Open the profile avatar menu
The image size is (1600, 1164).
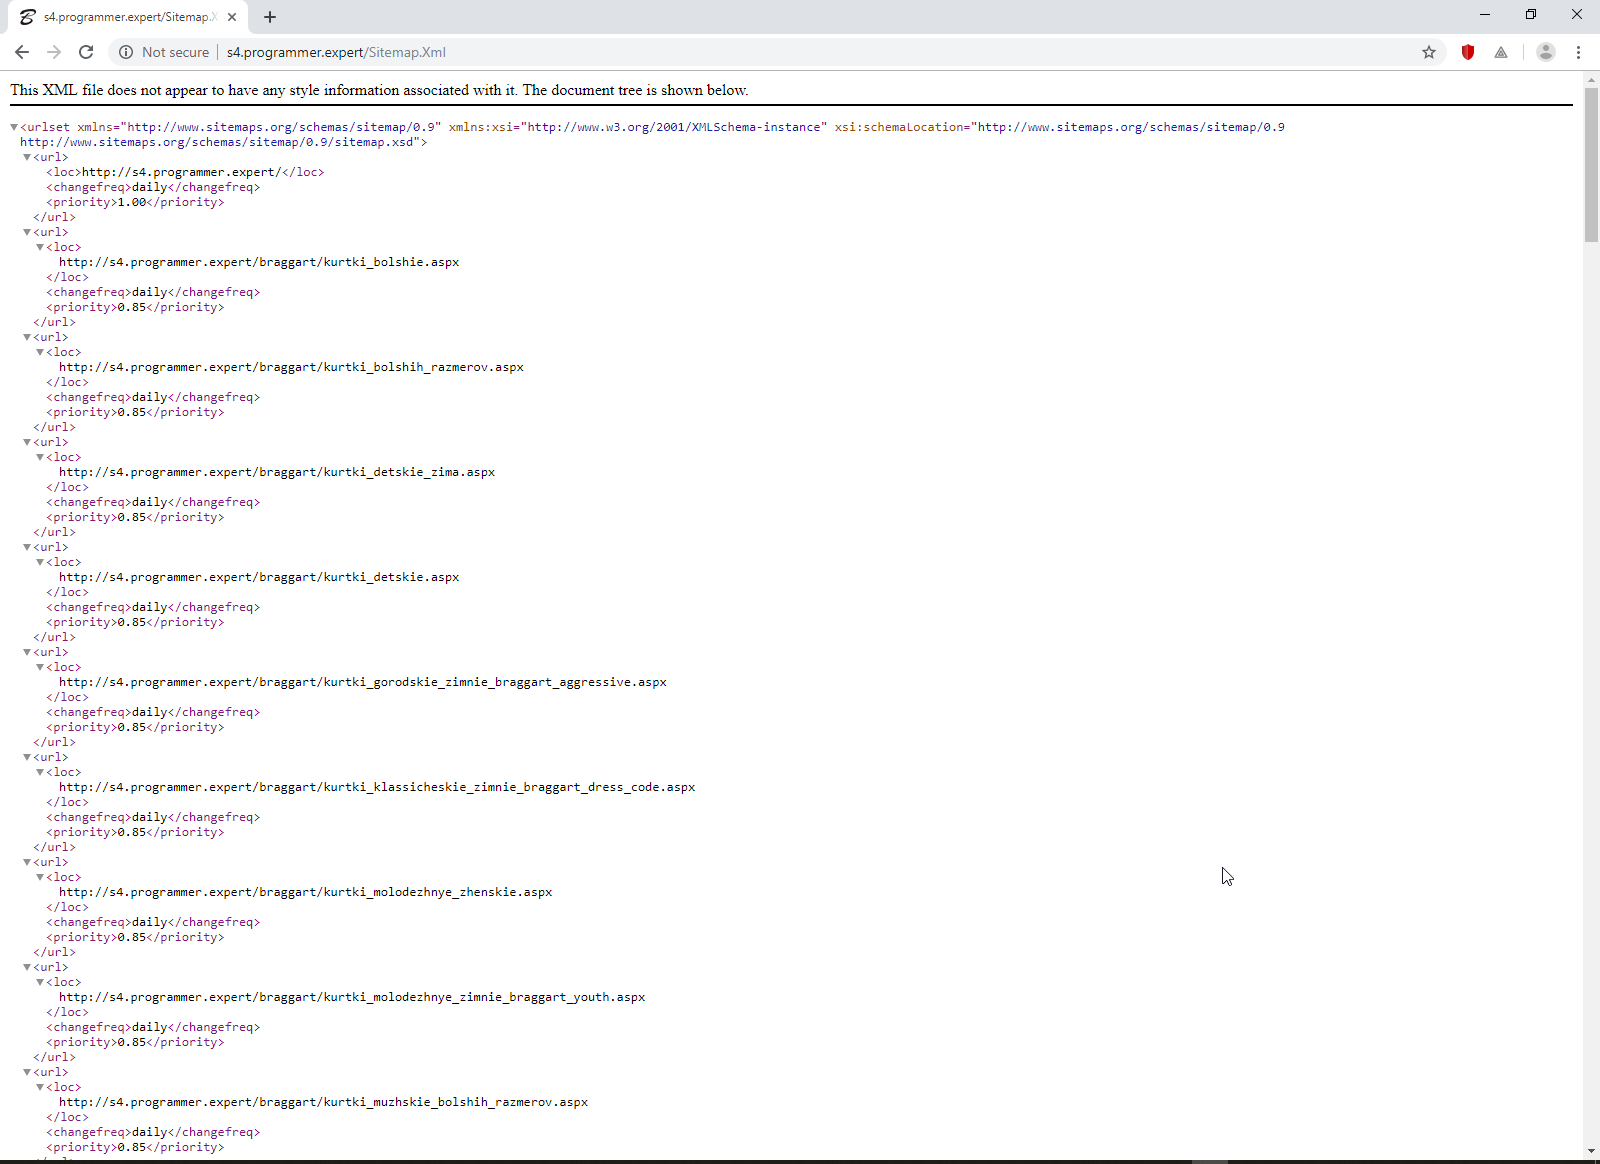tap(1546, 52)
